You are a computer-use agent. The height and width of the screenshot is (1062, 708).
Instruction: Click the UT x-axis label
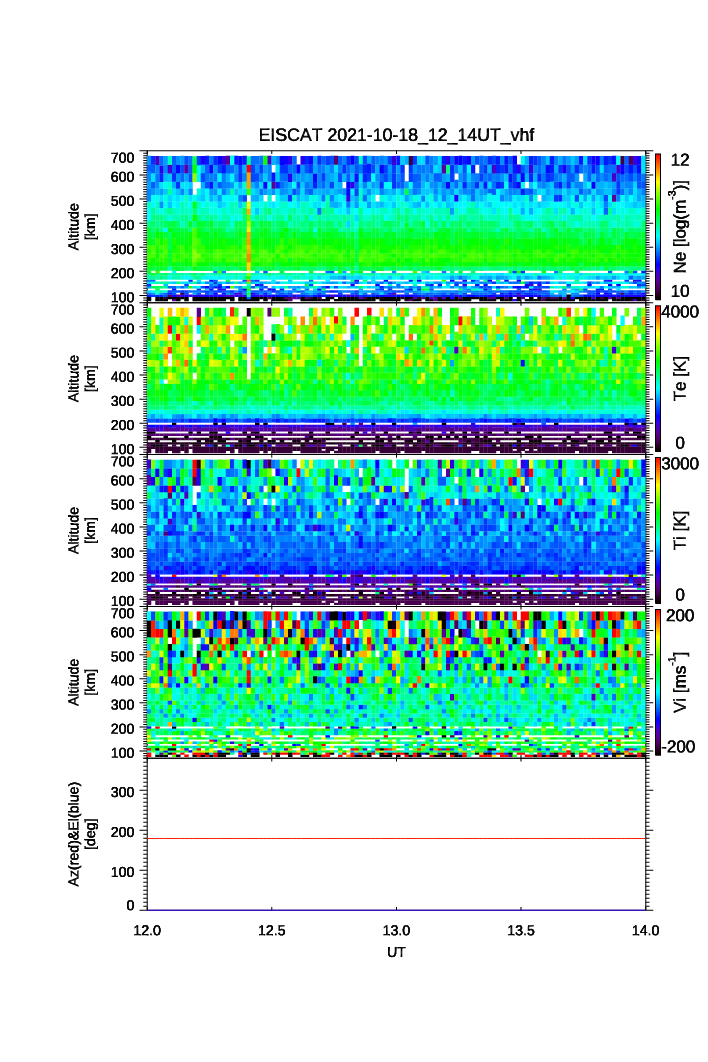[397, 953]
